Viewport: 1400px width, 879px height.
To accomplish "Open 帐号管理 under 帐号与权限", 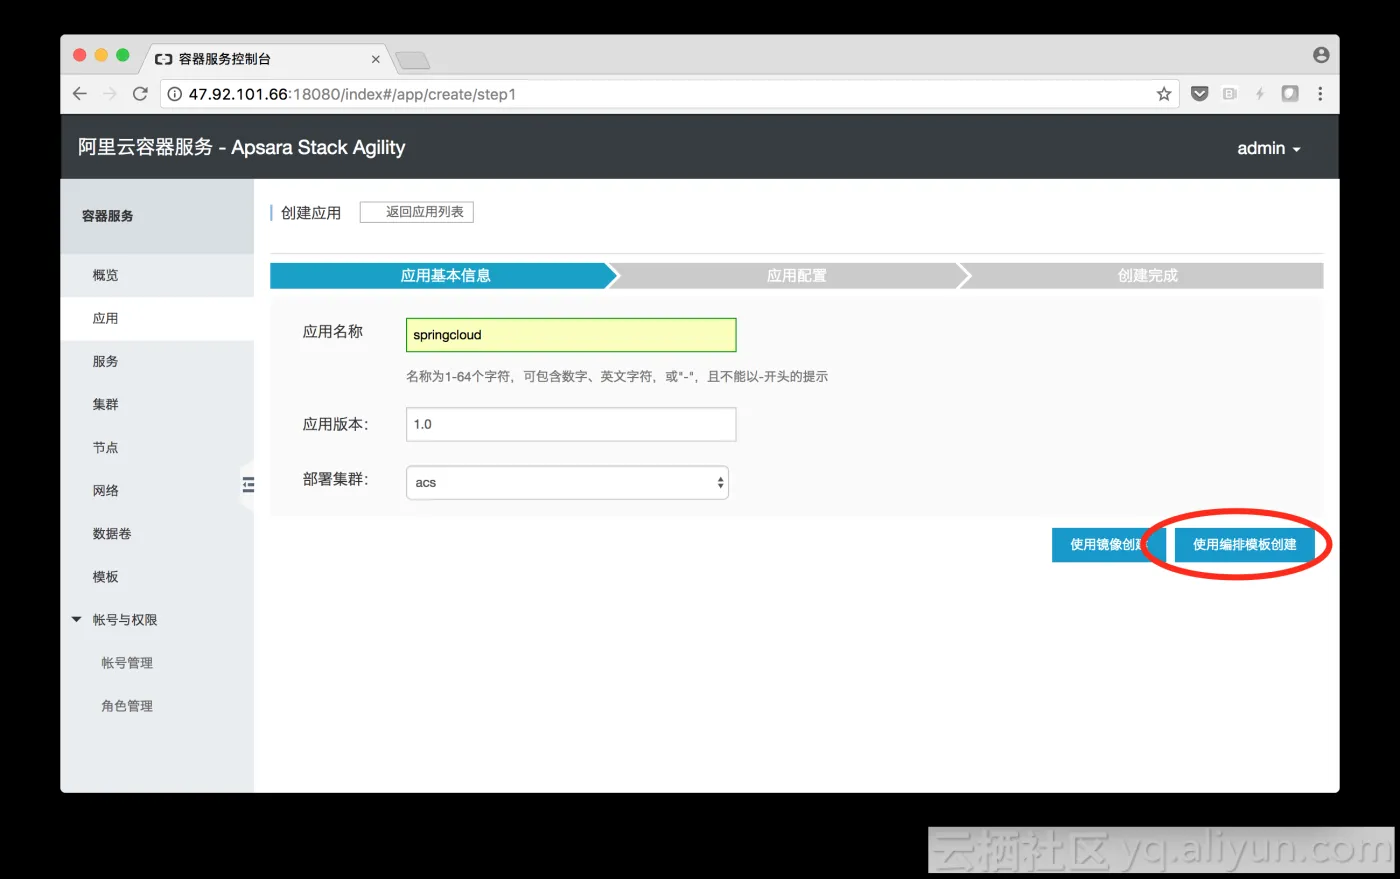I will tap(127, 663).
